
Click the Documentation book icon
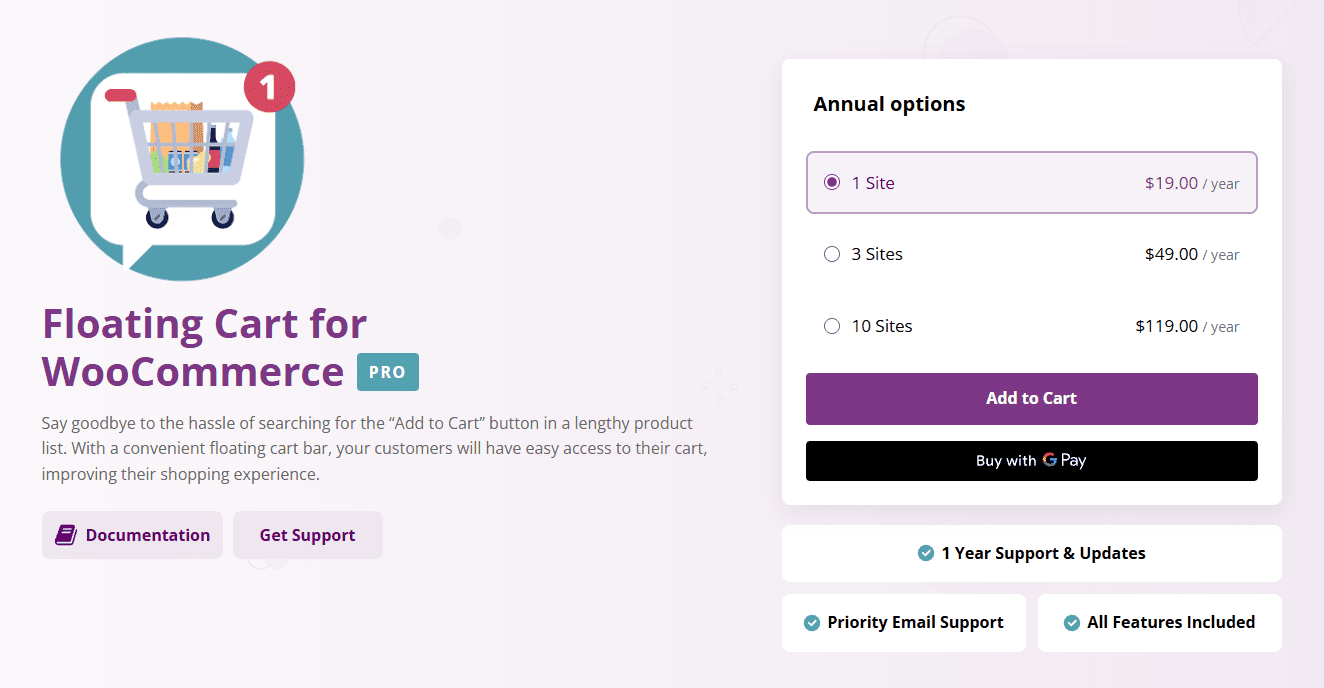click(65, 534)
